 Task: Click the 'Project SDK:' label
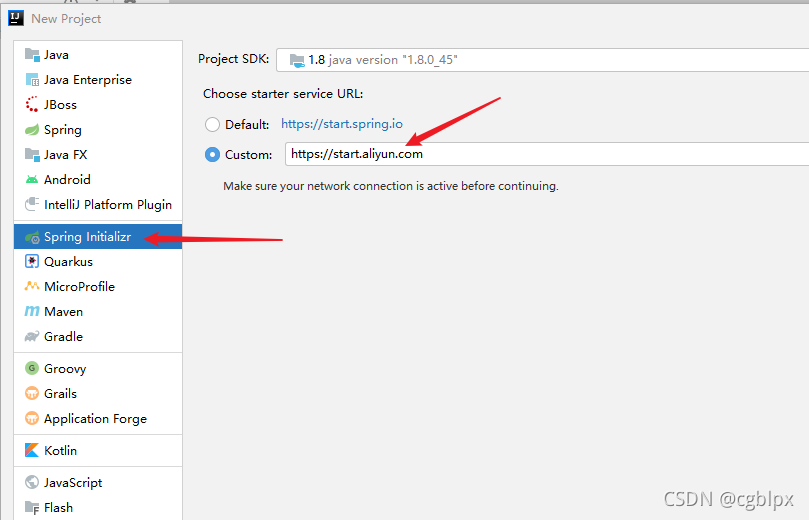234,59
